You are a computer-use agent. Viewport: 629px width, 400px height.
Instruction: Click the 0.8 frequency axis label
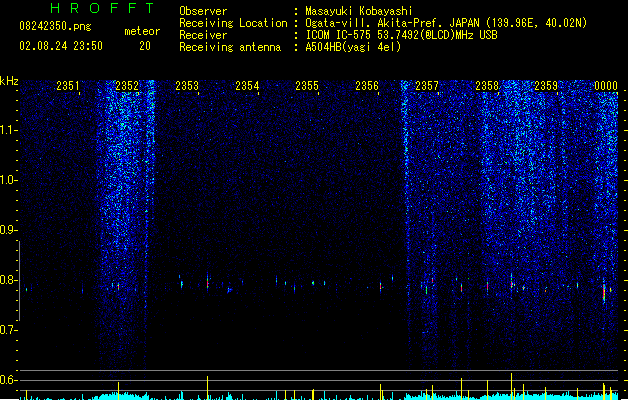(8, 280)
